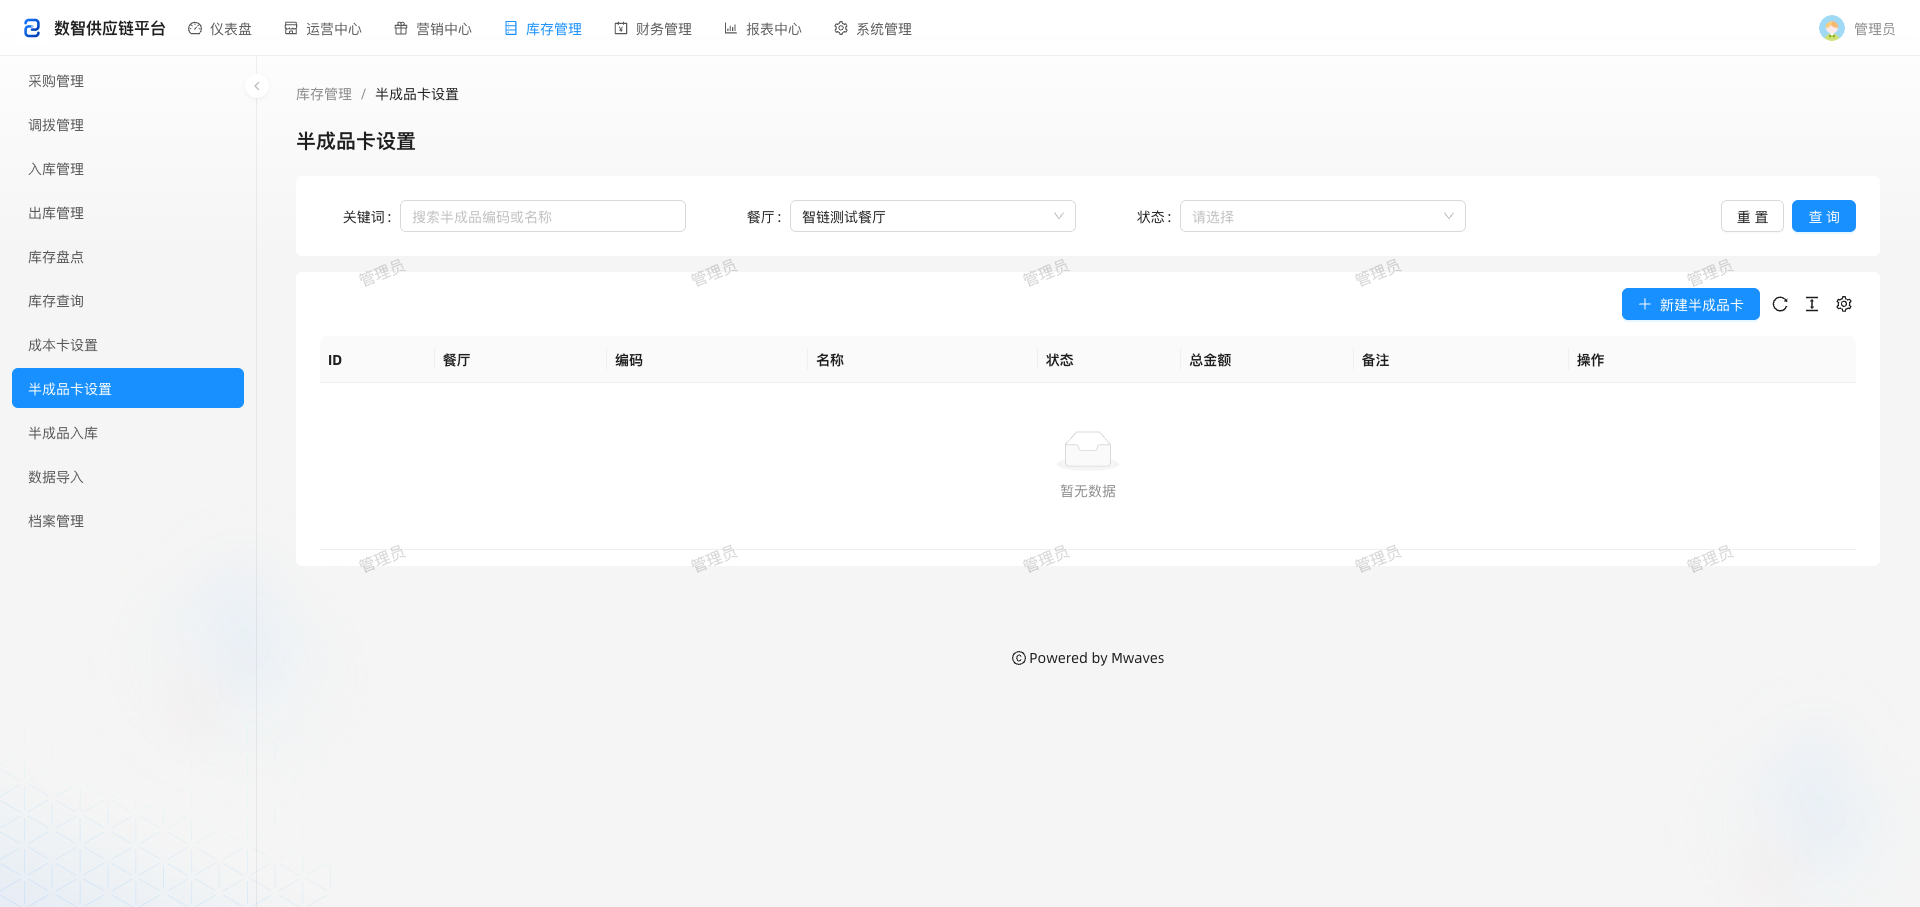This screenshot has width=1920, height=907.
Task: Click the table density icon
Action: [x=1812, y=304]
